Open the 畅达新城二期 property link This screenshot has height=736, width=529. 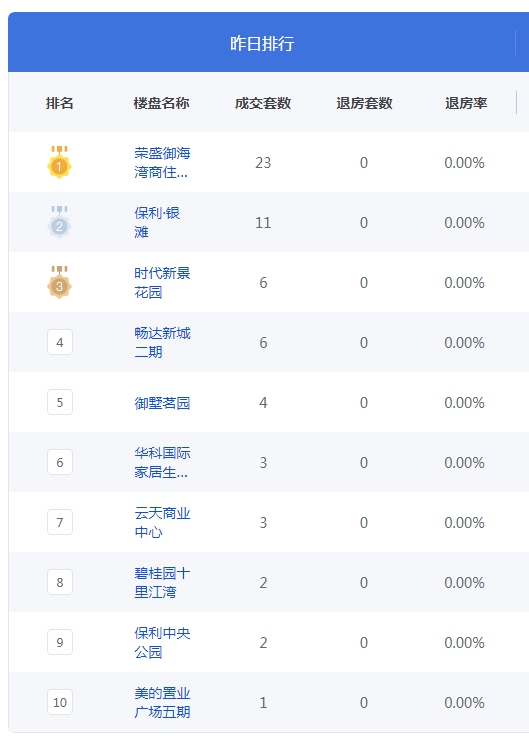pyautogui.click(x=162, y=342)
